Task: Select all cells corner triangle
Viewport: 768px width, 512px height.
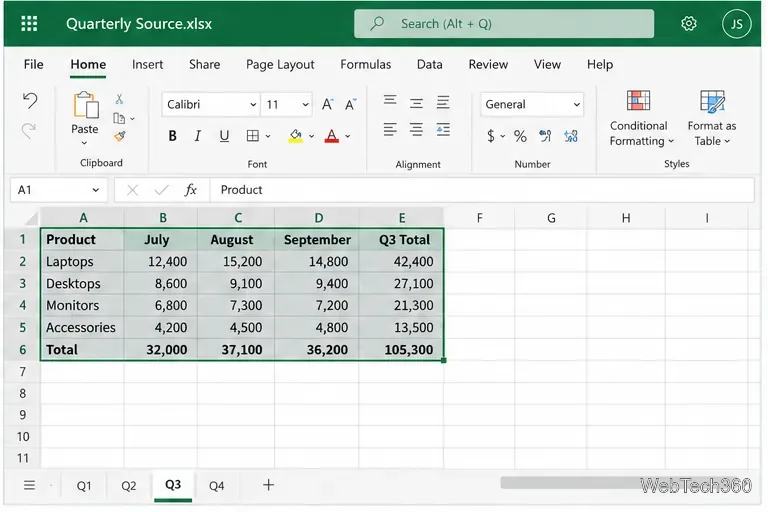Action: click(32, 218)
